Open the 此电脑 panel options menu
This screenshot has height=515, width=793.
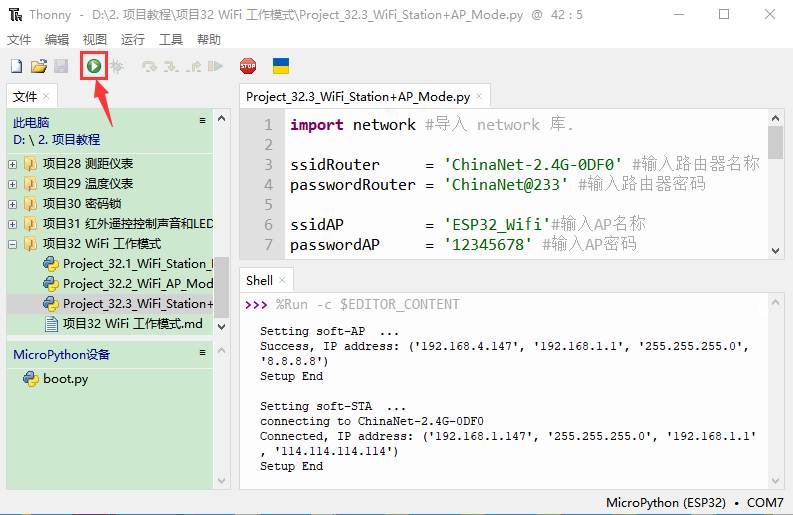click(203, 121)
